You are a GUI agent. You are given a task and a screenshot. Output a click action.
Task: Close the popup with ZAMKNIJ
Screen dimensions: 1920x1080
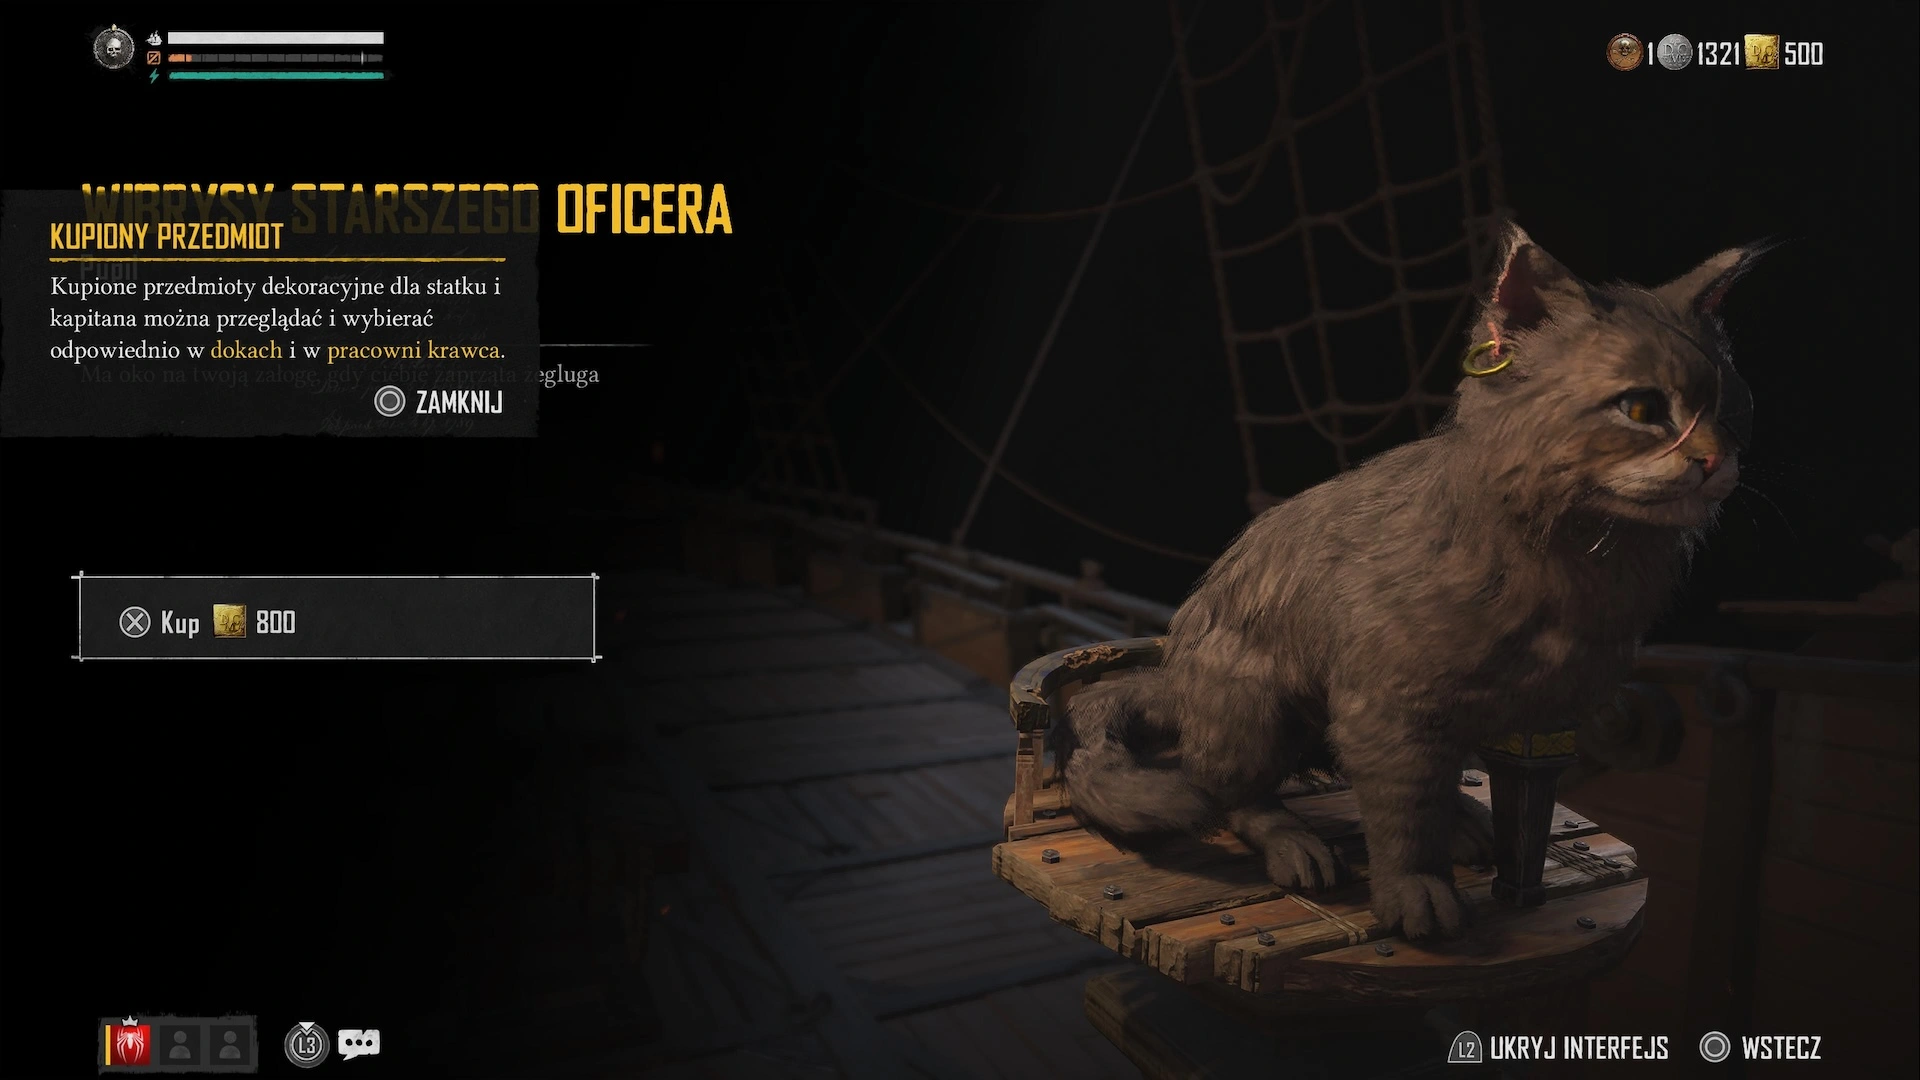pyautogui.click(x=439, y=402)
